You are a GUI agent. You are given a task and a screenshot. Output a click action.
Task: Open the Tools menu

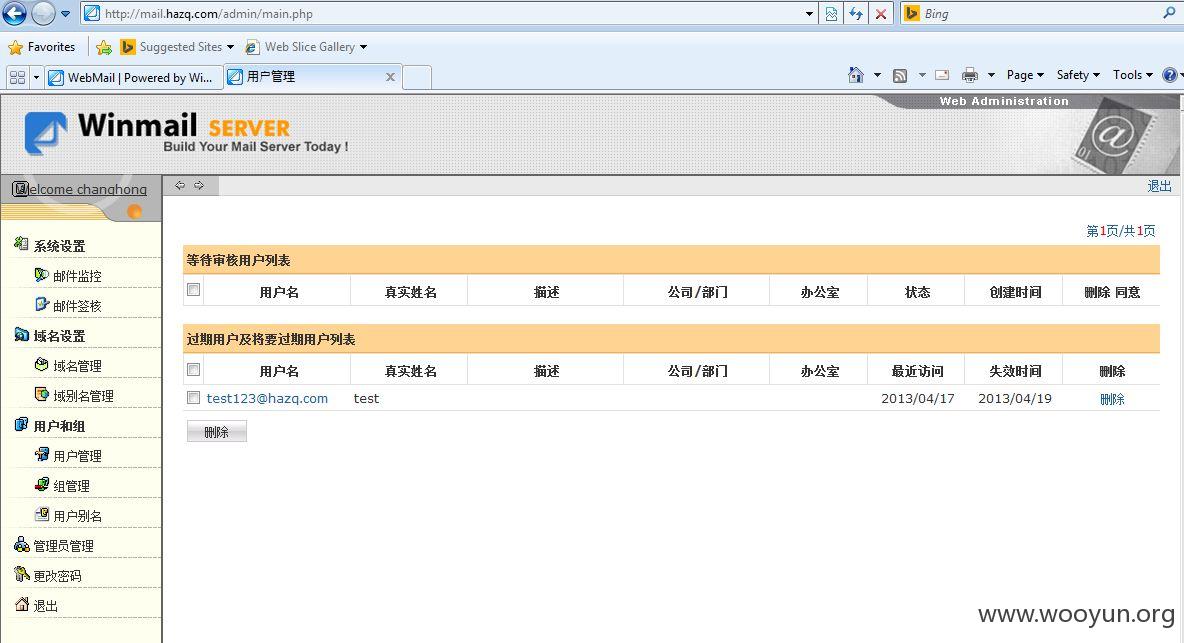[x=1133, y=75]
